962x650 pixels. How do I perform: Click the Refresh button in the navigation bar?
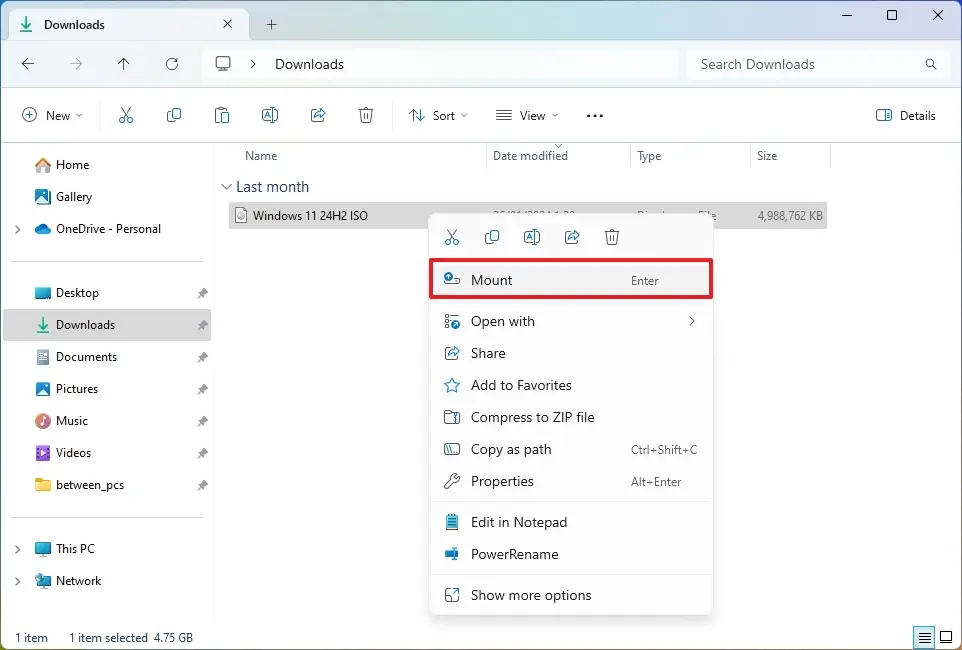click(x=172, y=64)
